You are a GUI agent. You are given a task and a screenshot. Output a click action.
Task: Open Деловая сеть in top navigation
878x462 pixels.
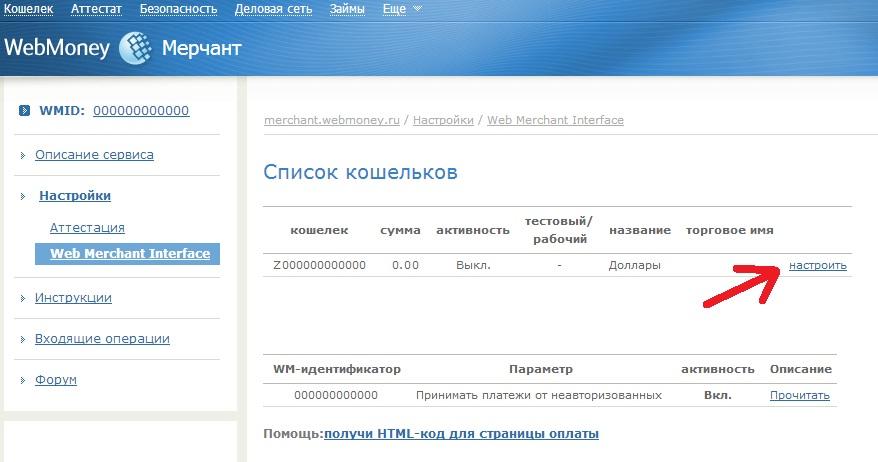click(x=273, y=9)
